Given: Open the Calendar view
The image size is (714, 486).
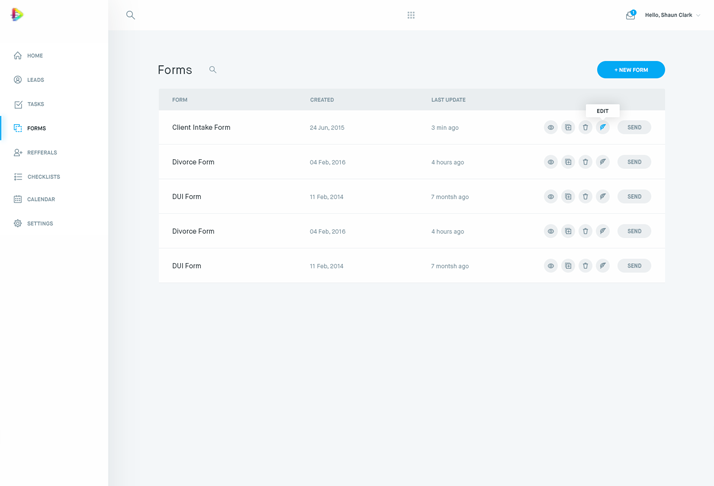Looking at the screenshot, I should 40,200.
